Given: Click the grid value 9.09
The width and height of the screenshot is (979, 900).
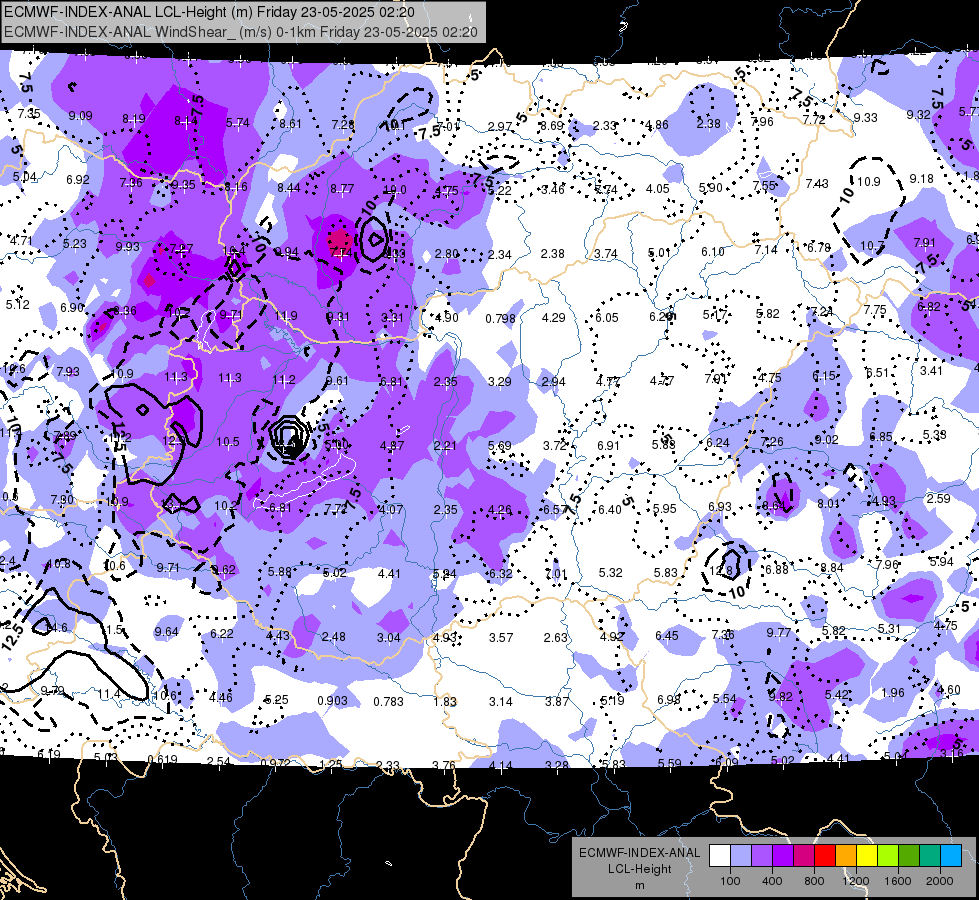Looking at the screenshot, I should click(x=81, y=116).
